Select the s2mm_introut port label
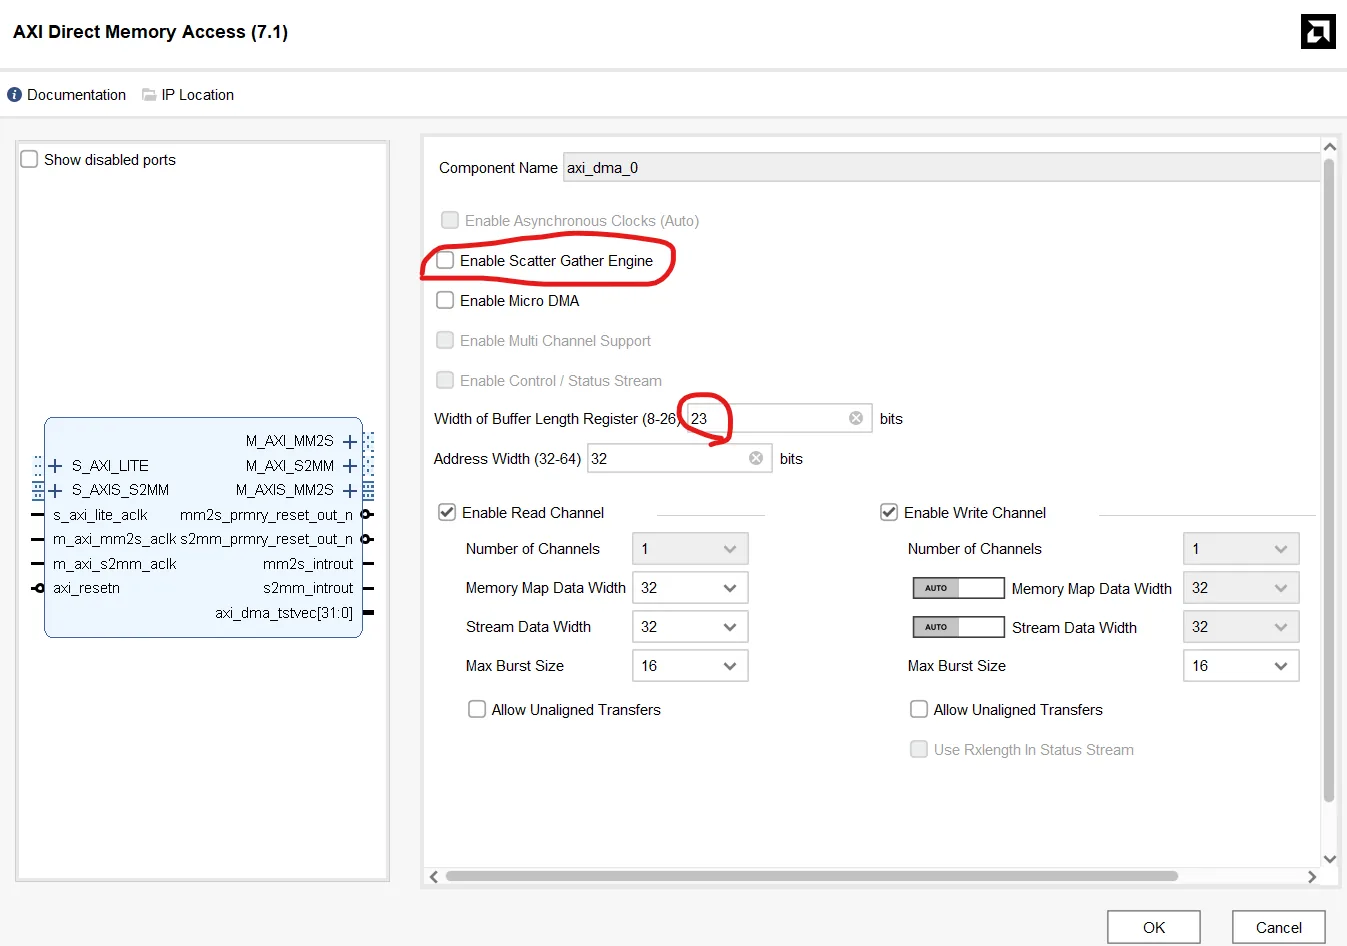This screenshot has height=946, width=1347. click(308, 588)
